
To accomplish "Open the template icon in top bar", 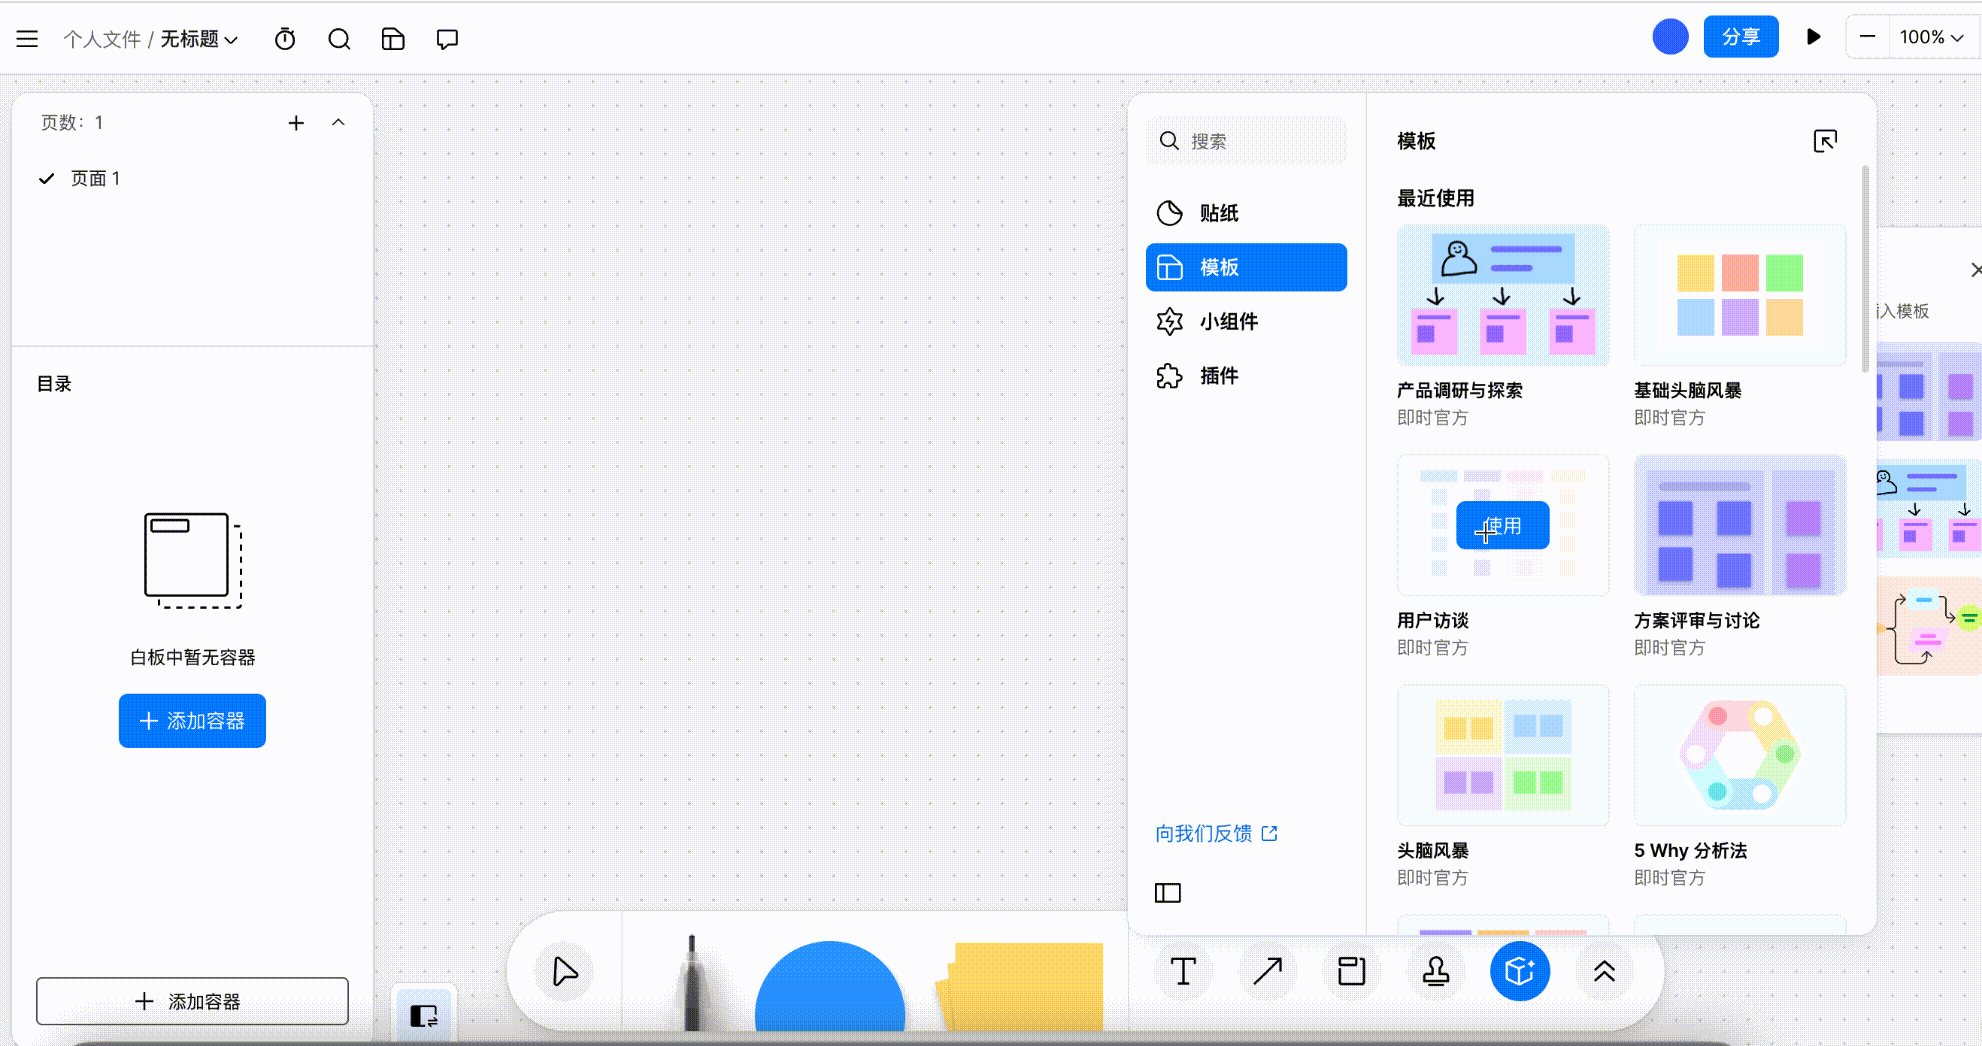I will pyautogui.click(x=393, y=39).
